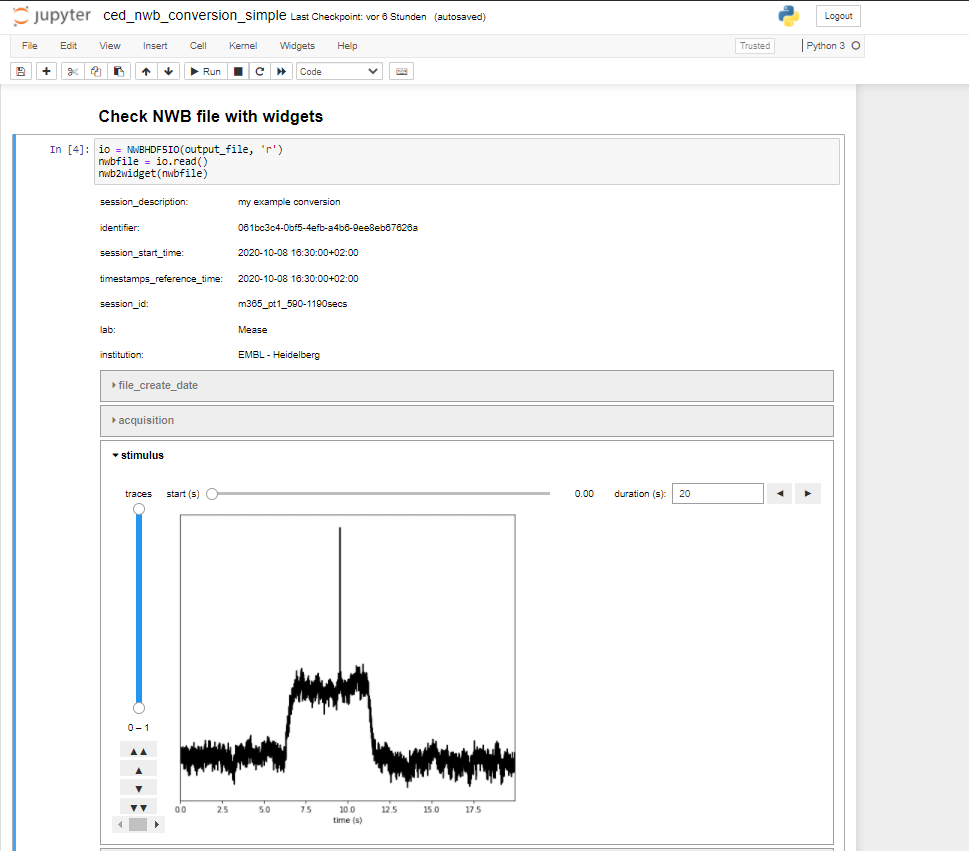969x851 pixels.
Task: Click the single up arrow traces button
Action: click(138, 770)
